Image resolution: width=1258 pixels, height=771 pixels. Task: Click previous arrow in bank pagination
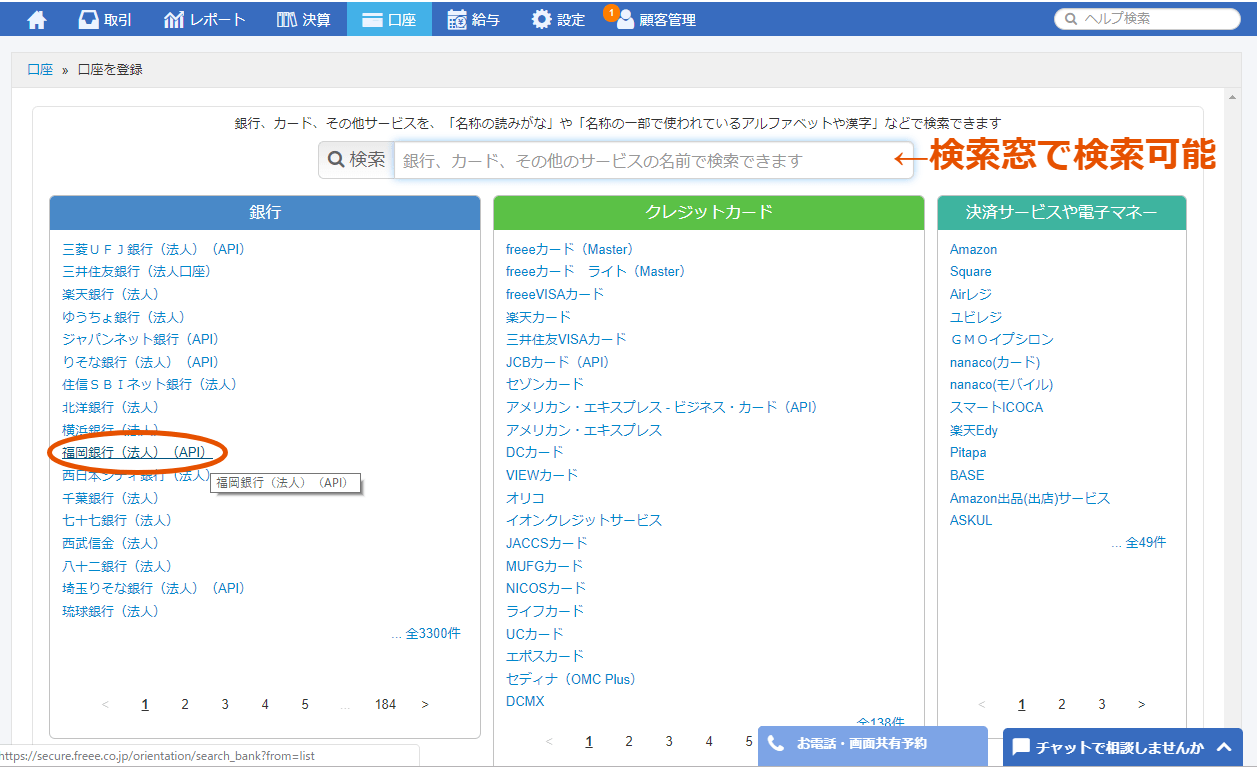point(105,704)
